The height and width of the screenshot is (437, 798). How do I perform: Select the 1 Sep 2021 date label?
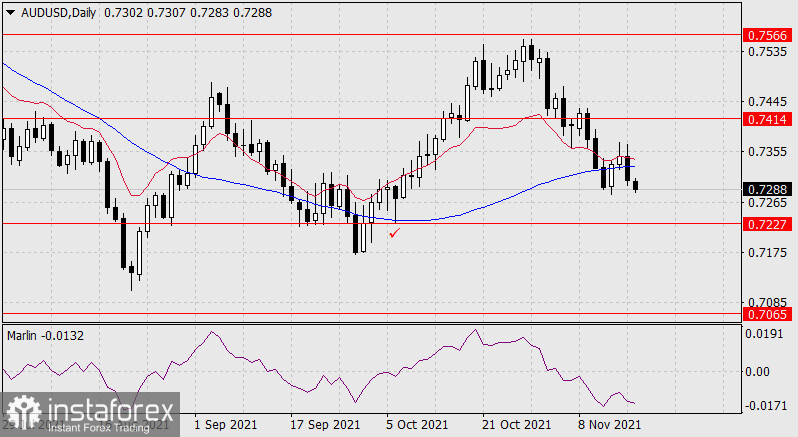223,425
